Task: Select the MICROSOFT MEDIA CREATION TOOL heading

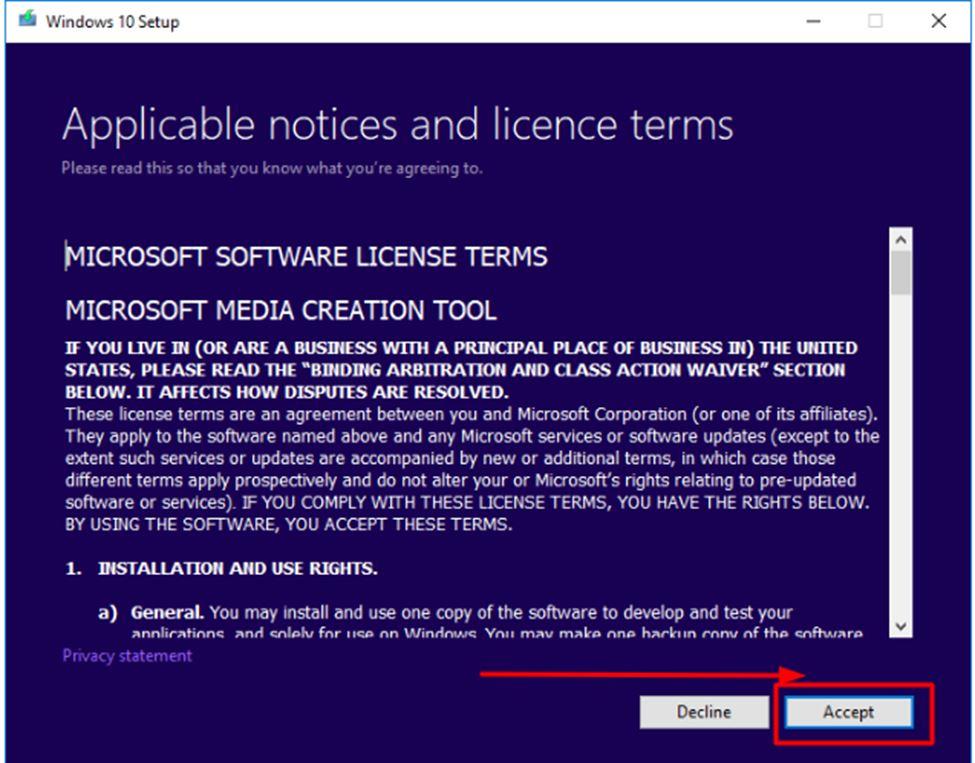Action: [x=280, y=310]
